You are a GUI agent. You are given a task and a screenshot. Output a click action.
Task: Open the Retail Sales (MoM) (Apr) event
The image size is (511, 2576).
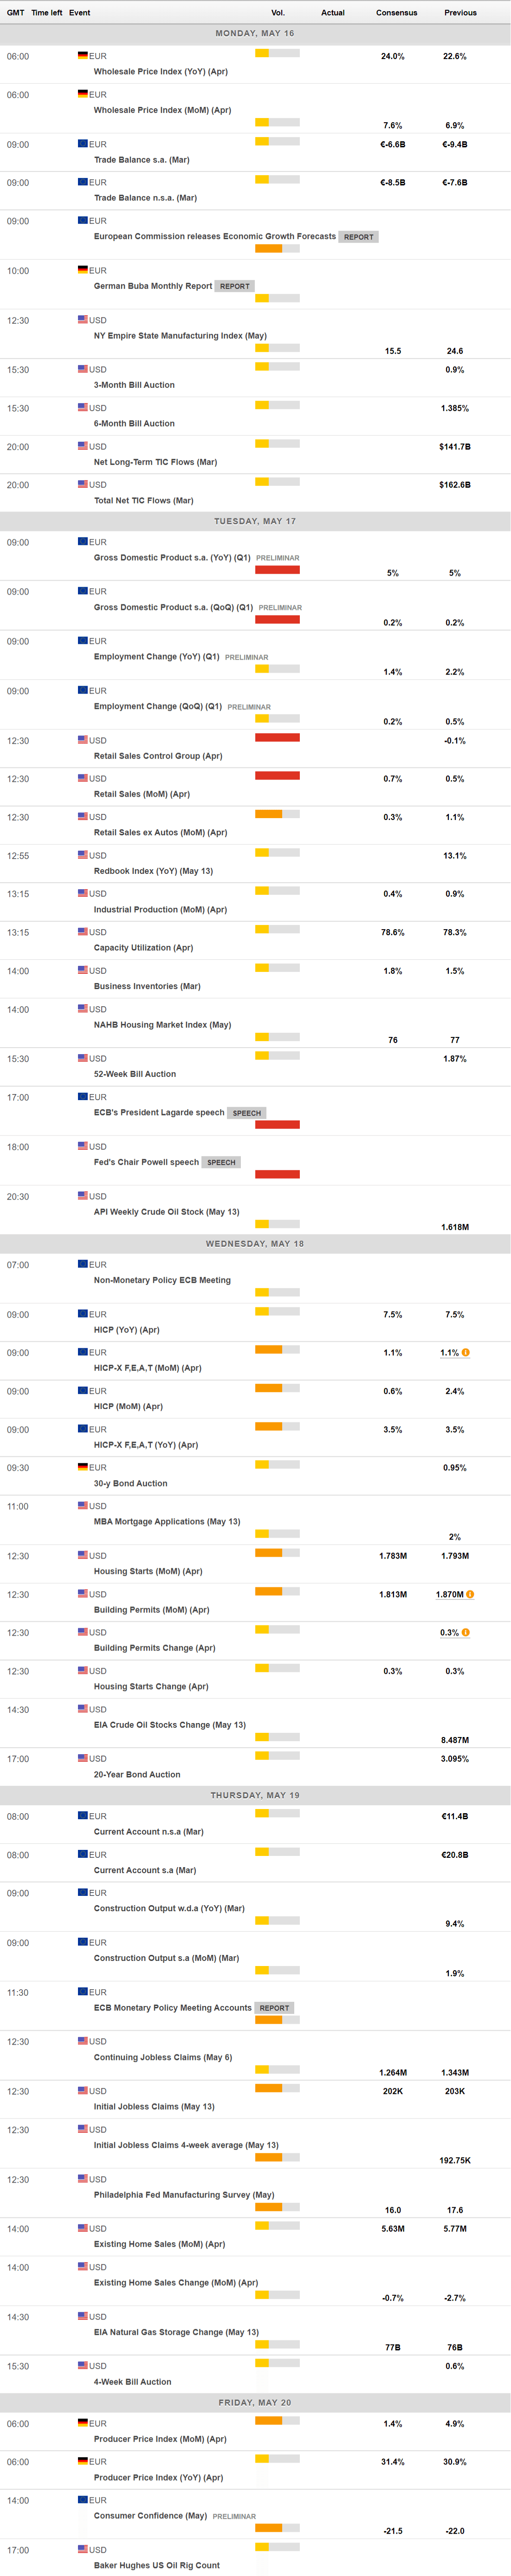point(142,794)
